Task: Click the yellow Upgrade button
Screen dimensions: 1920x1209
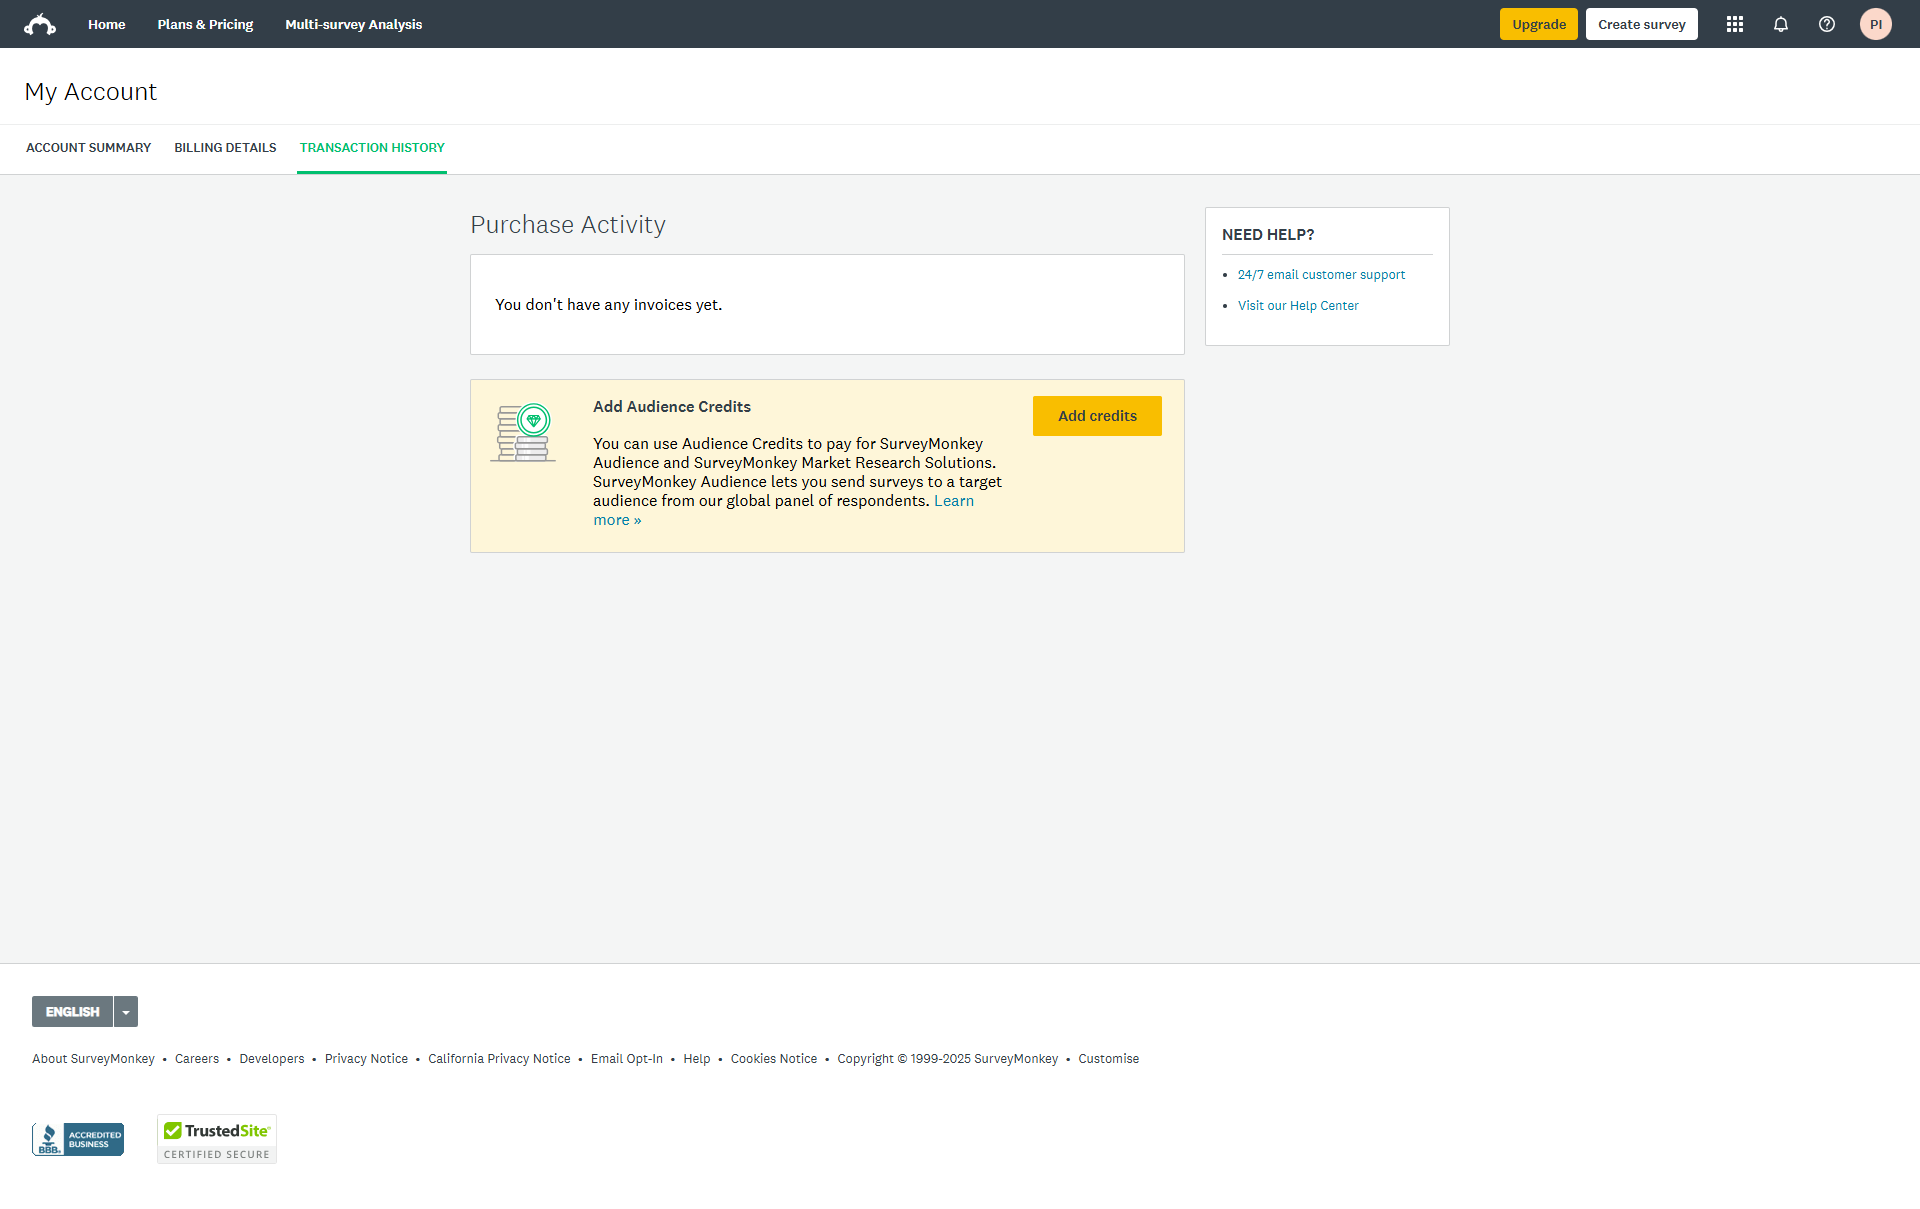Action: (1538, 24)
